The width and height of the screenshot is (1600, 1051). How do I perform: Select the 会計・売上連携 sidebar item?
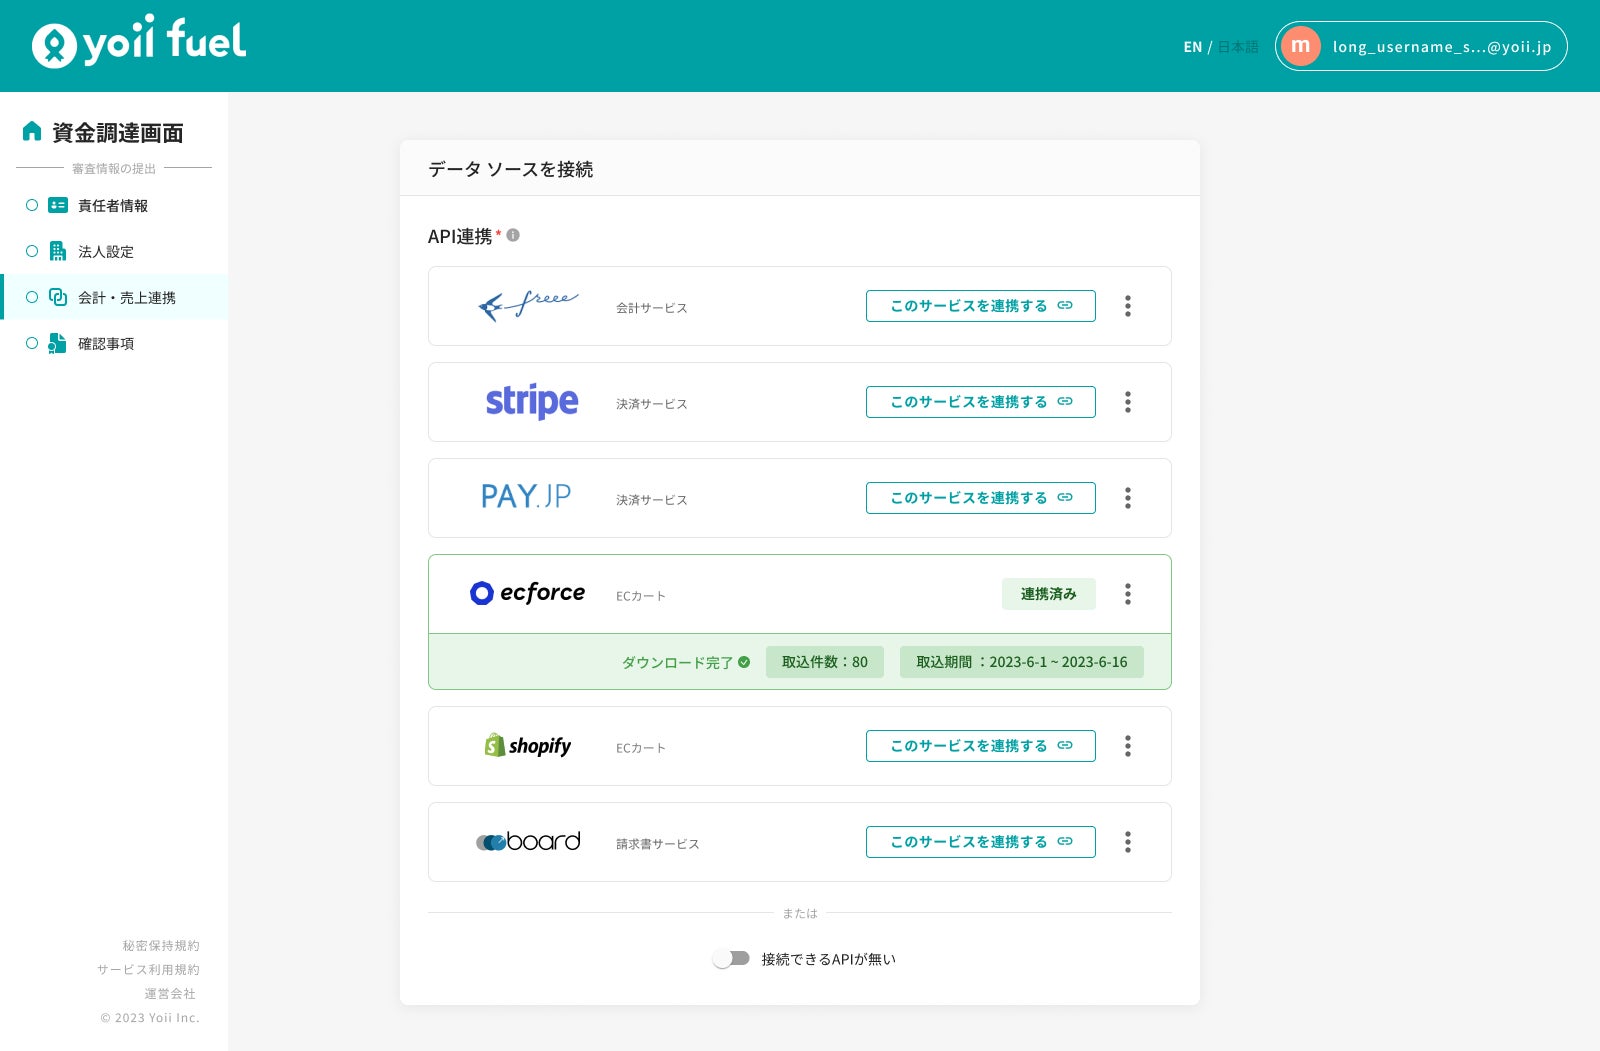114,297
